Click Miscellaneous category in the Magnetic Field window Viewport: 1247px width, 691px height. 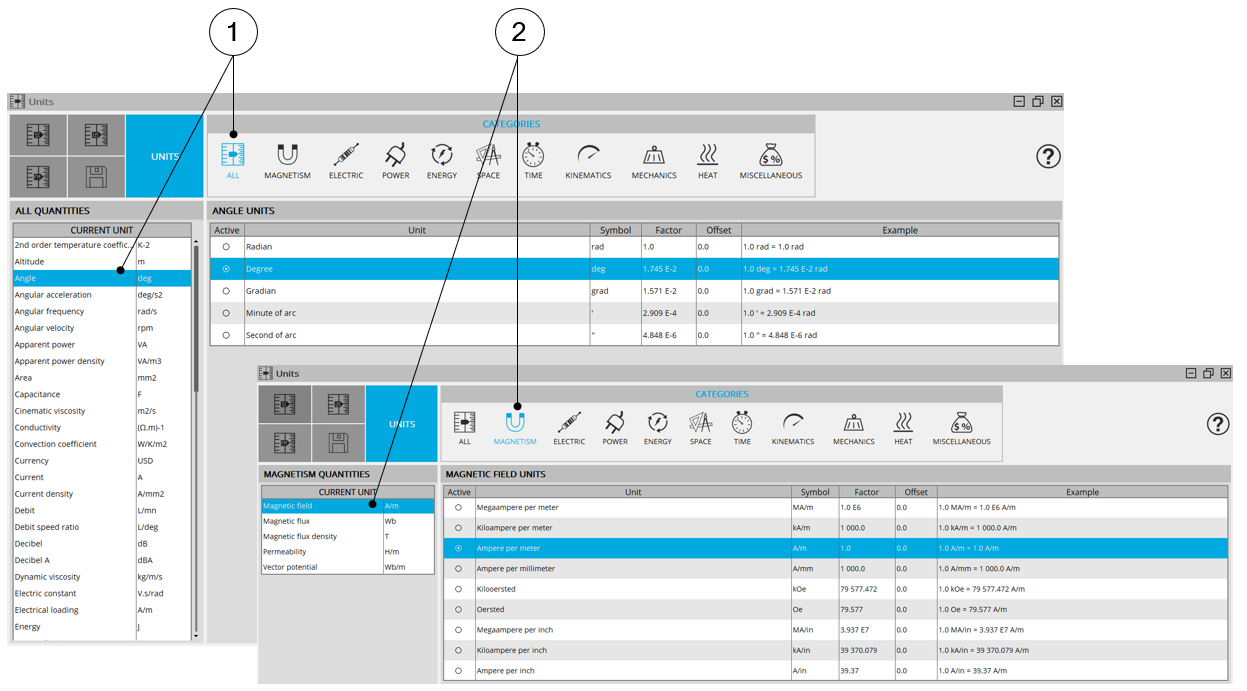(x=961, y=427)
